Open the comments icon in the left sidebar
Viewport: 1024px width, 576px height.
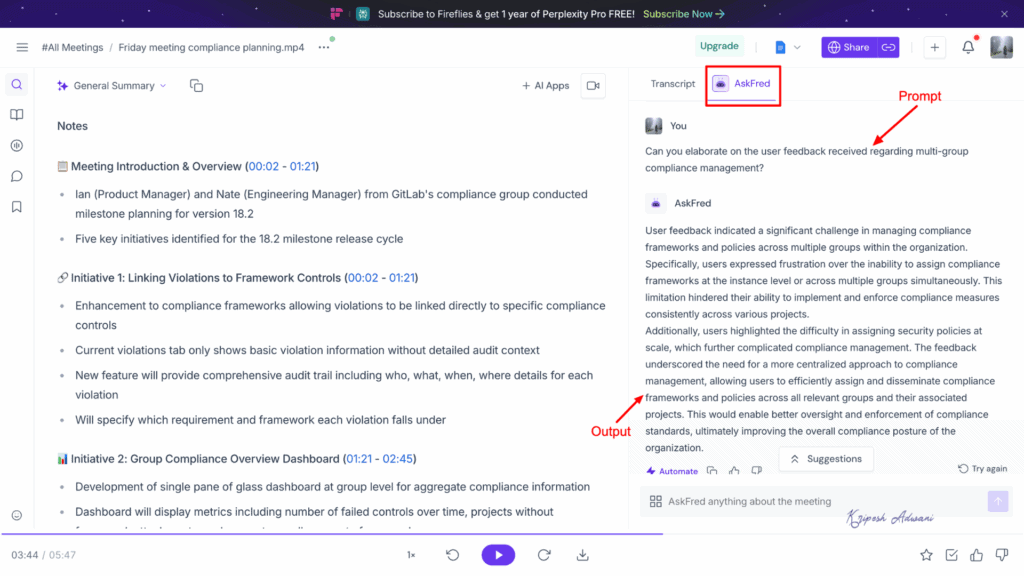coord(16,176)
